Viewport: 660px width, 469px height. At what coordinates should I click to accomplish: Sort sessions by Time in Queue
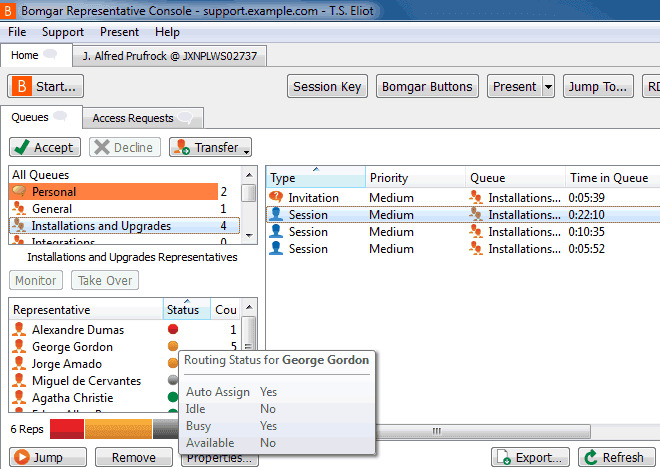point(612,177)
